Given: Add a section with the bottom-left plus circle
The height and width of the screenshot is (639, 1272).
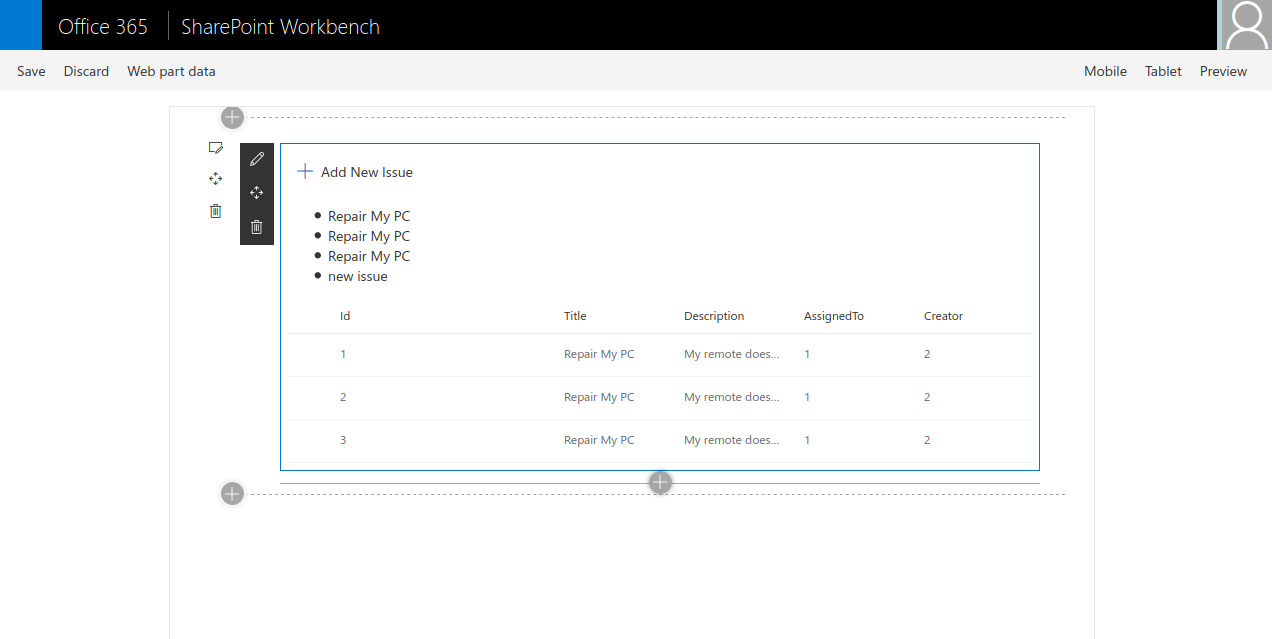Looking at the screenshot, I should coord(232,493).
